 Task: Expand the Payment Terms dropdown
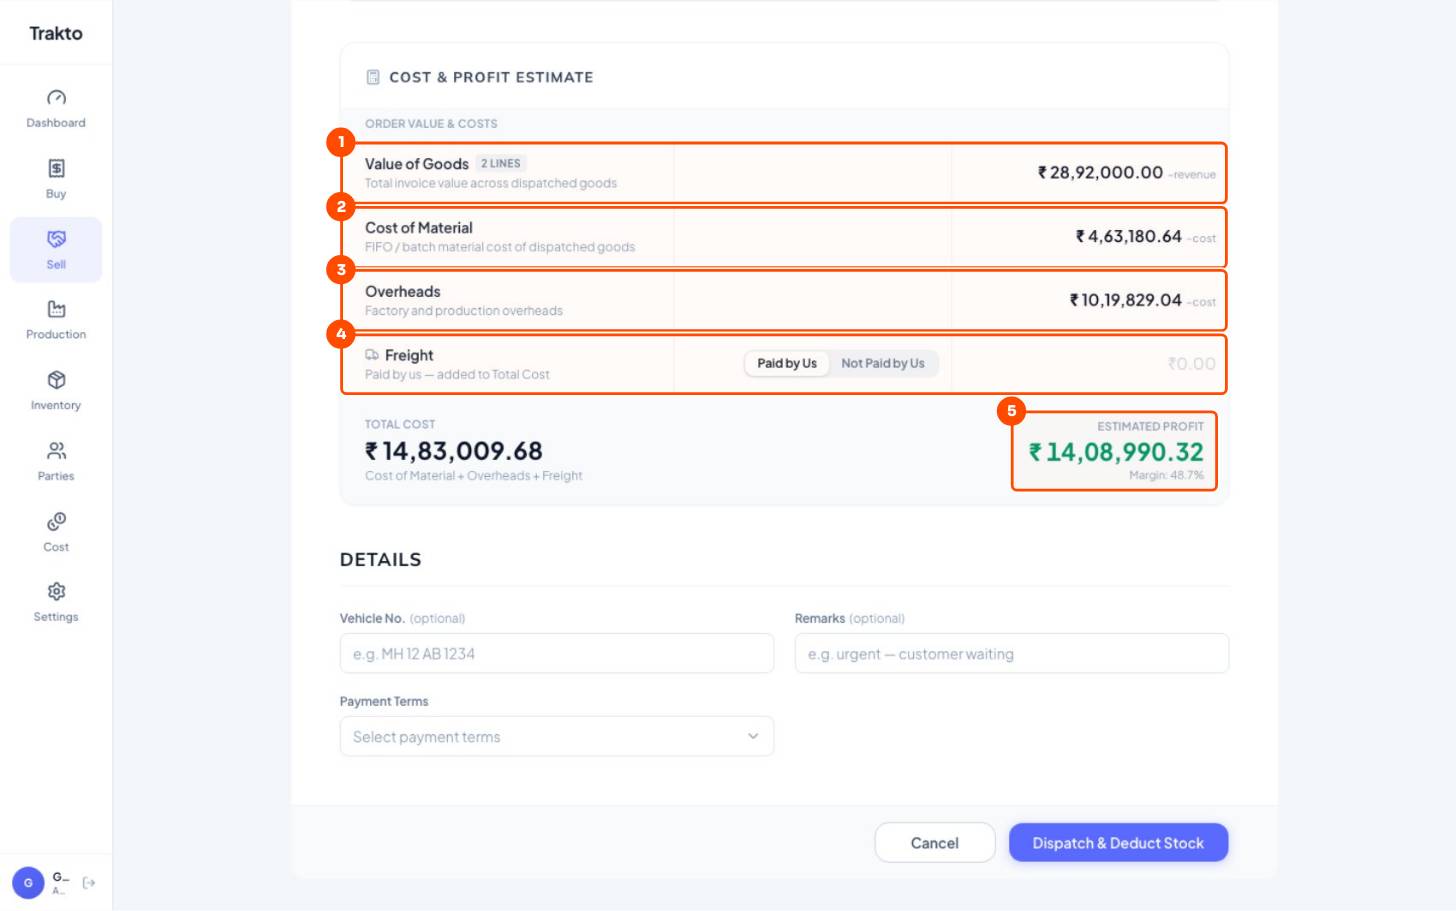[557, 737]
